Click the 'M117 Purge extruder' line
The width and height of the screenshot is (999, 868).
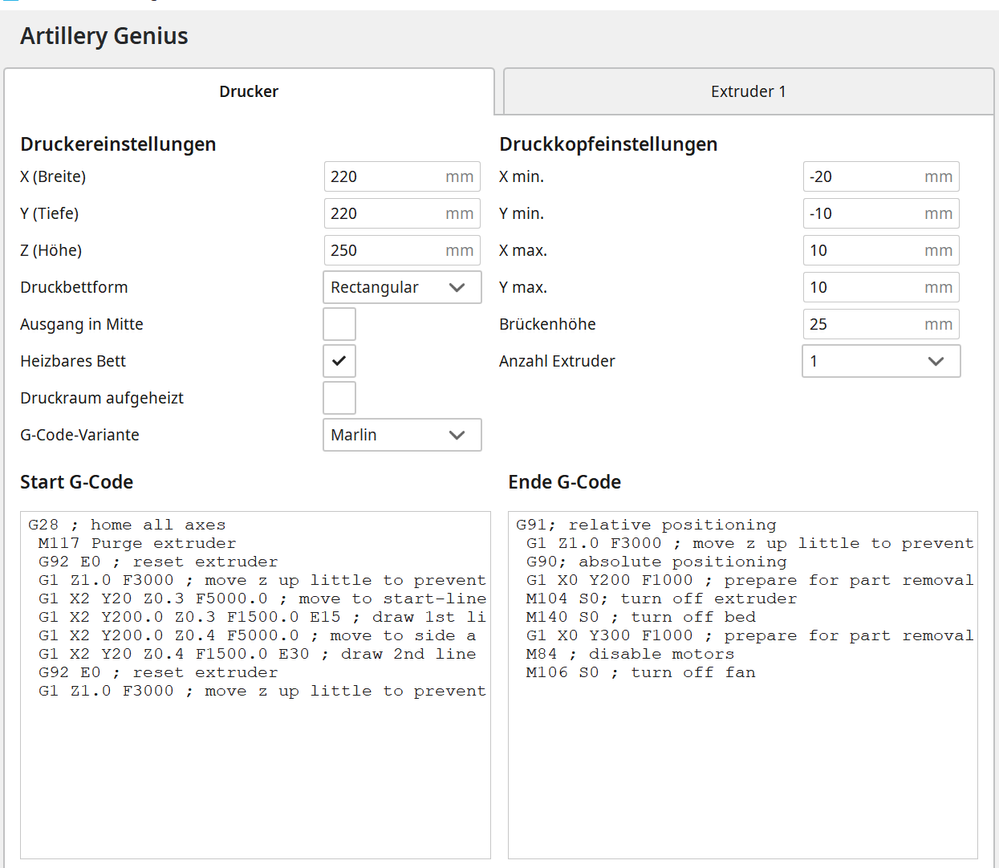(137, 544)
